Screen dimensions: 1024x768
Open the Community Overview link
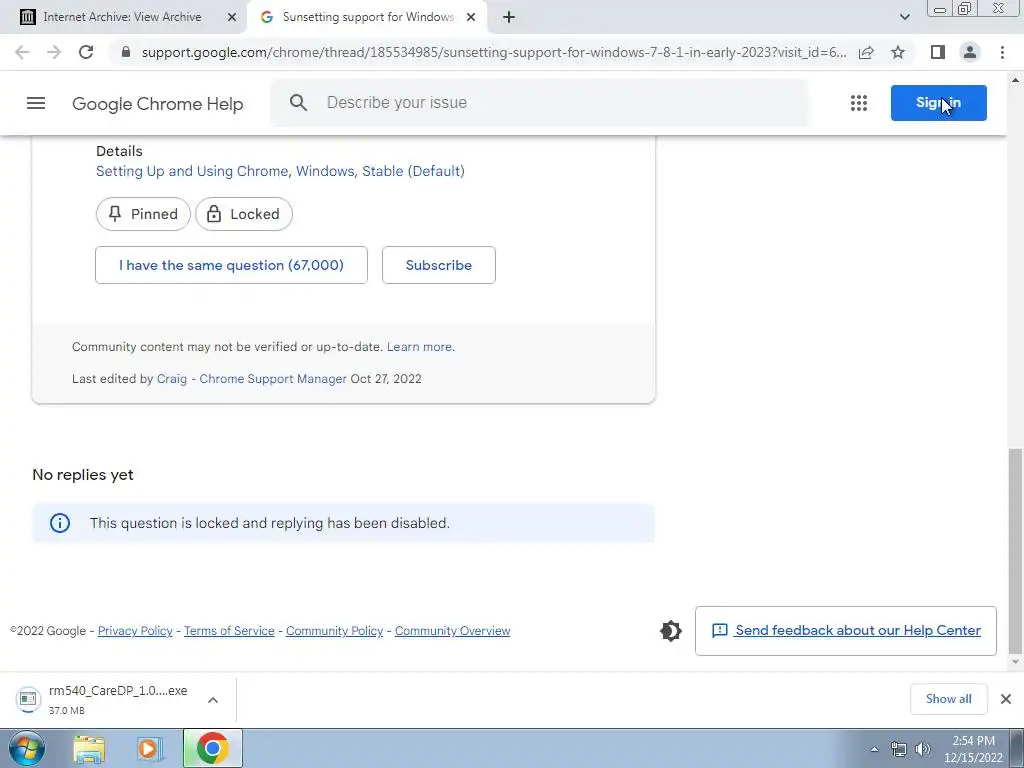point(453,631)
